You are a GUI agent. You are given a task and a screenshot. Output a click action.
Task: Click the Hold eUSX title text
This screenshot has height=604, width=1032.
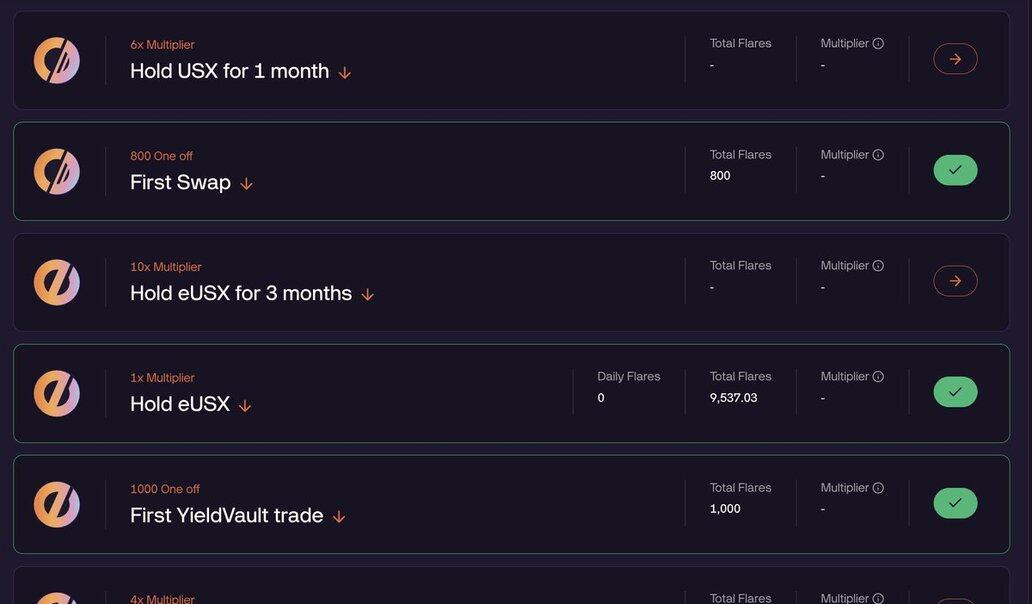[180, 404]
